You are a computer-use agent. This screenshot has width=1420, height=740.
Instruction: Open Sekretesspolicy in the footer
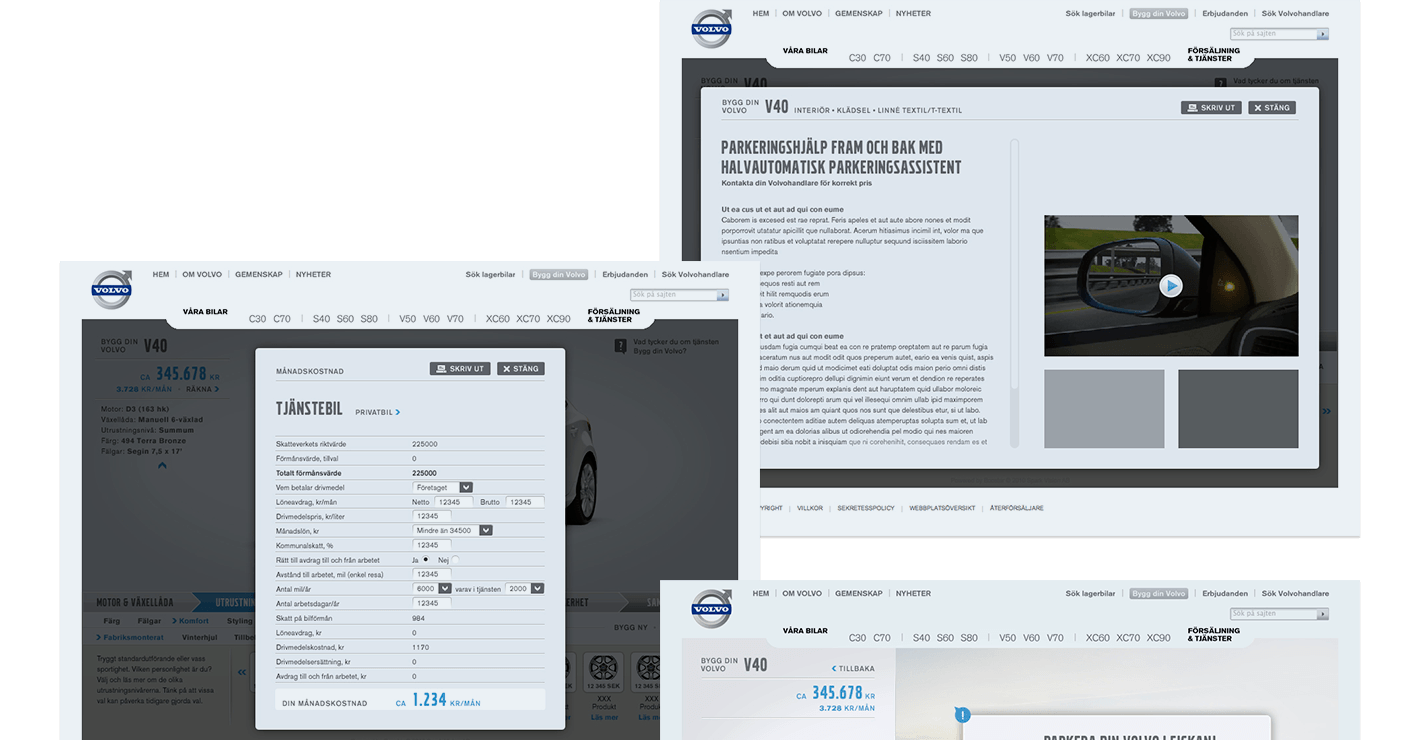click(x=866, y=508)
